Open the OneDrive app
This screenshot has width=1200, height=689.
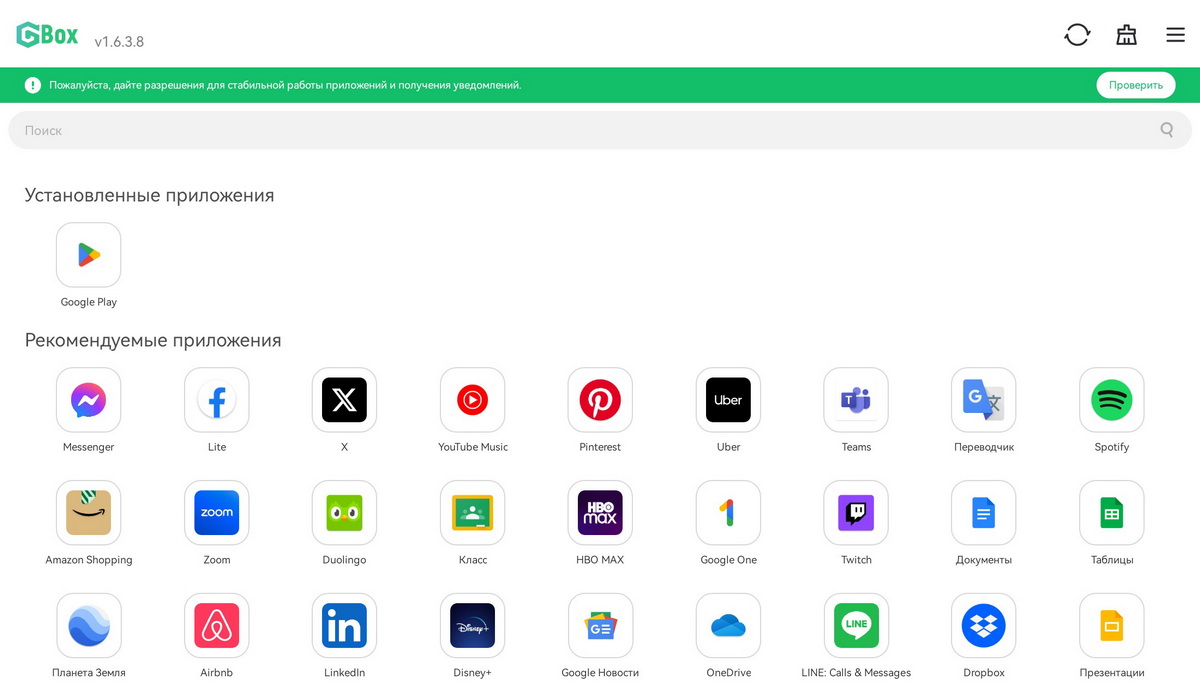click(728, 626)
